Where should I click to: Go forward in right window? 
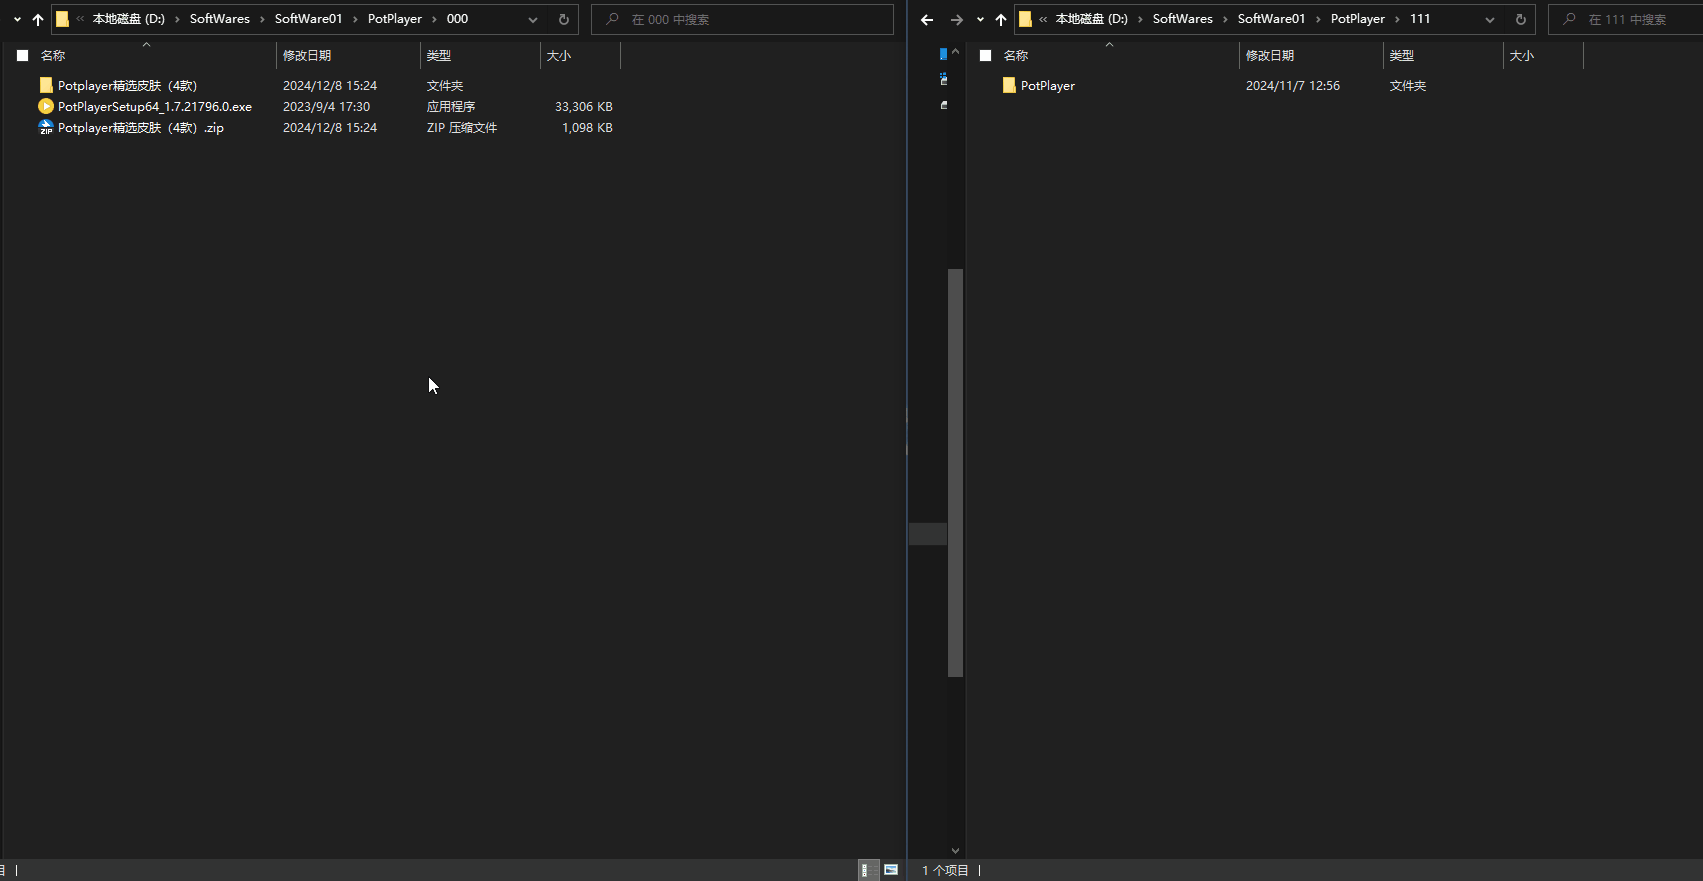pyautogui.click(x=957, y=19)
